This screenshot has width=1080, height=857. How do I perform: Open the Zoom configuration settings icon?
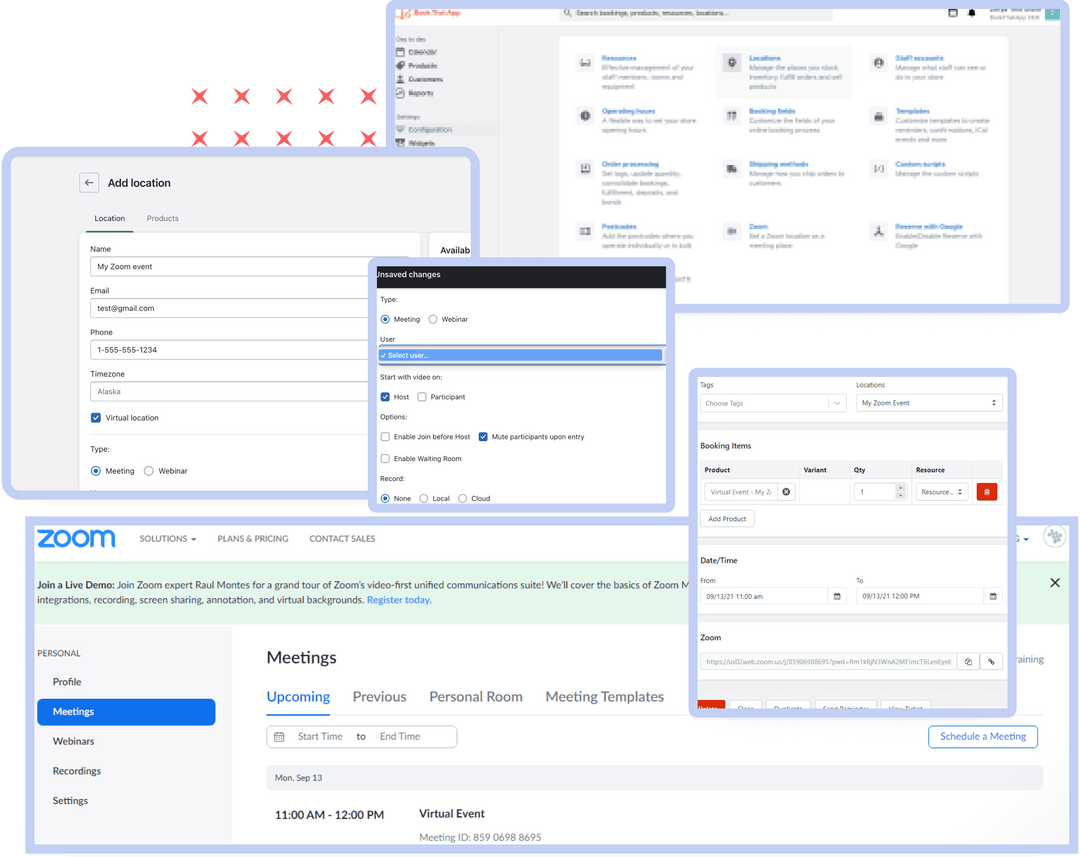tap(732, 230)
